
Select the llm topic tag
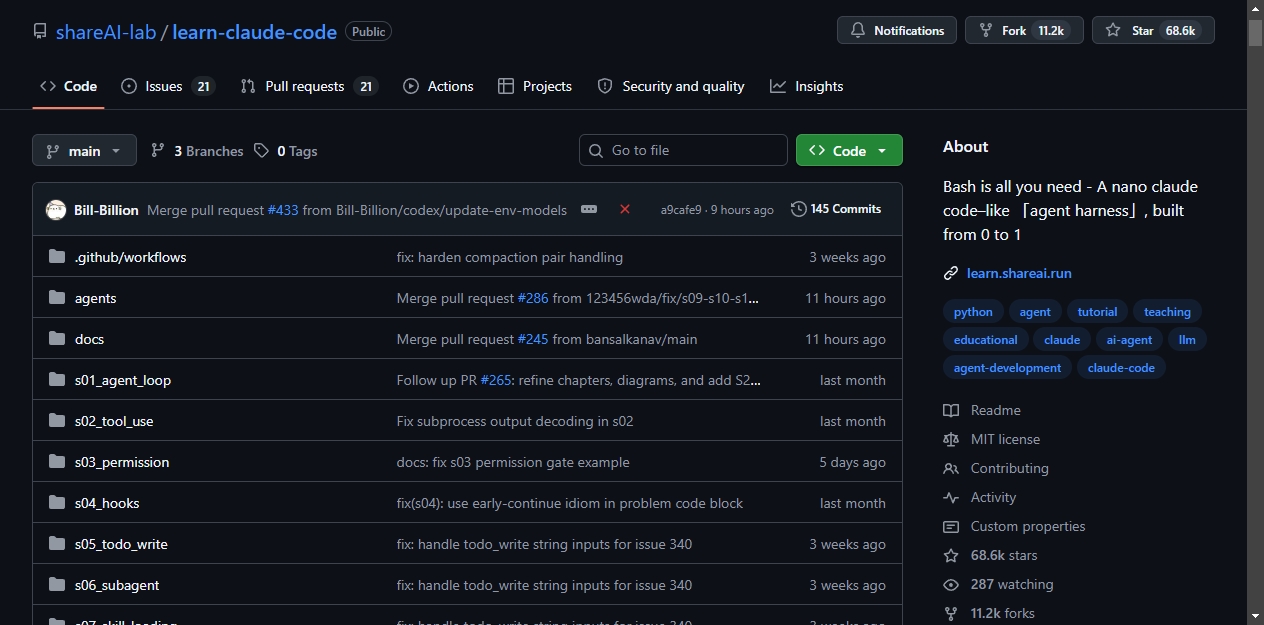point(1187,340)
